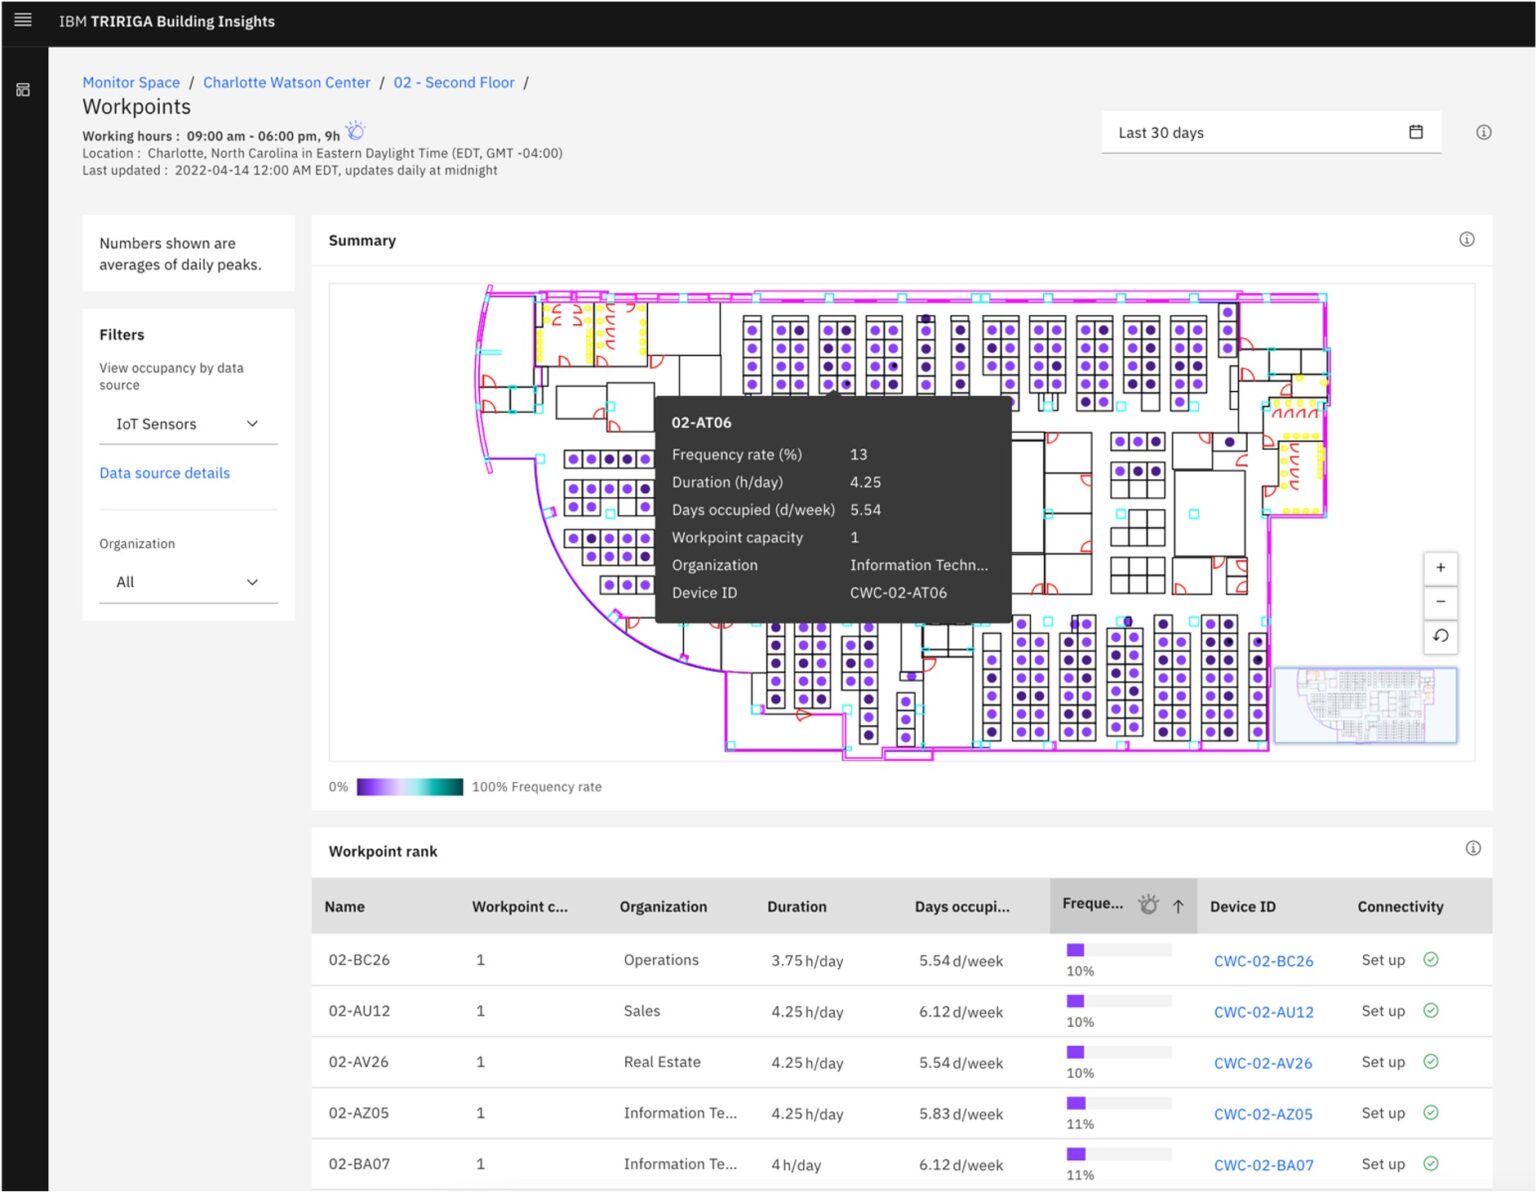Zoom in on the floor plan
The height and width of the screenshot is (1192, 1536).
click(x=1440, y=567)
